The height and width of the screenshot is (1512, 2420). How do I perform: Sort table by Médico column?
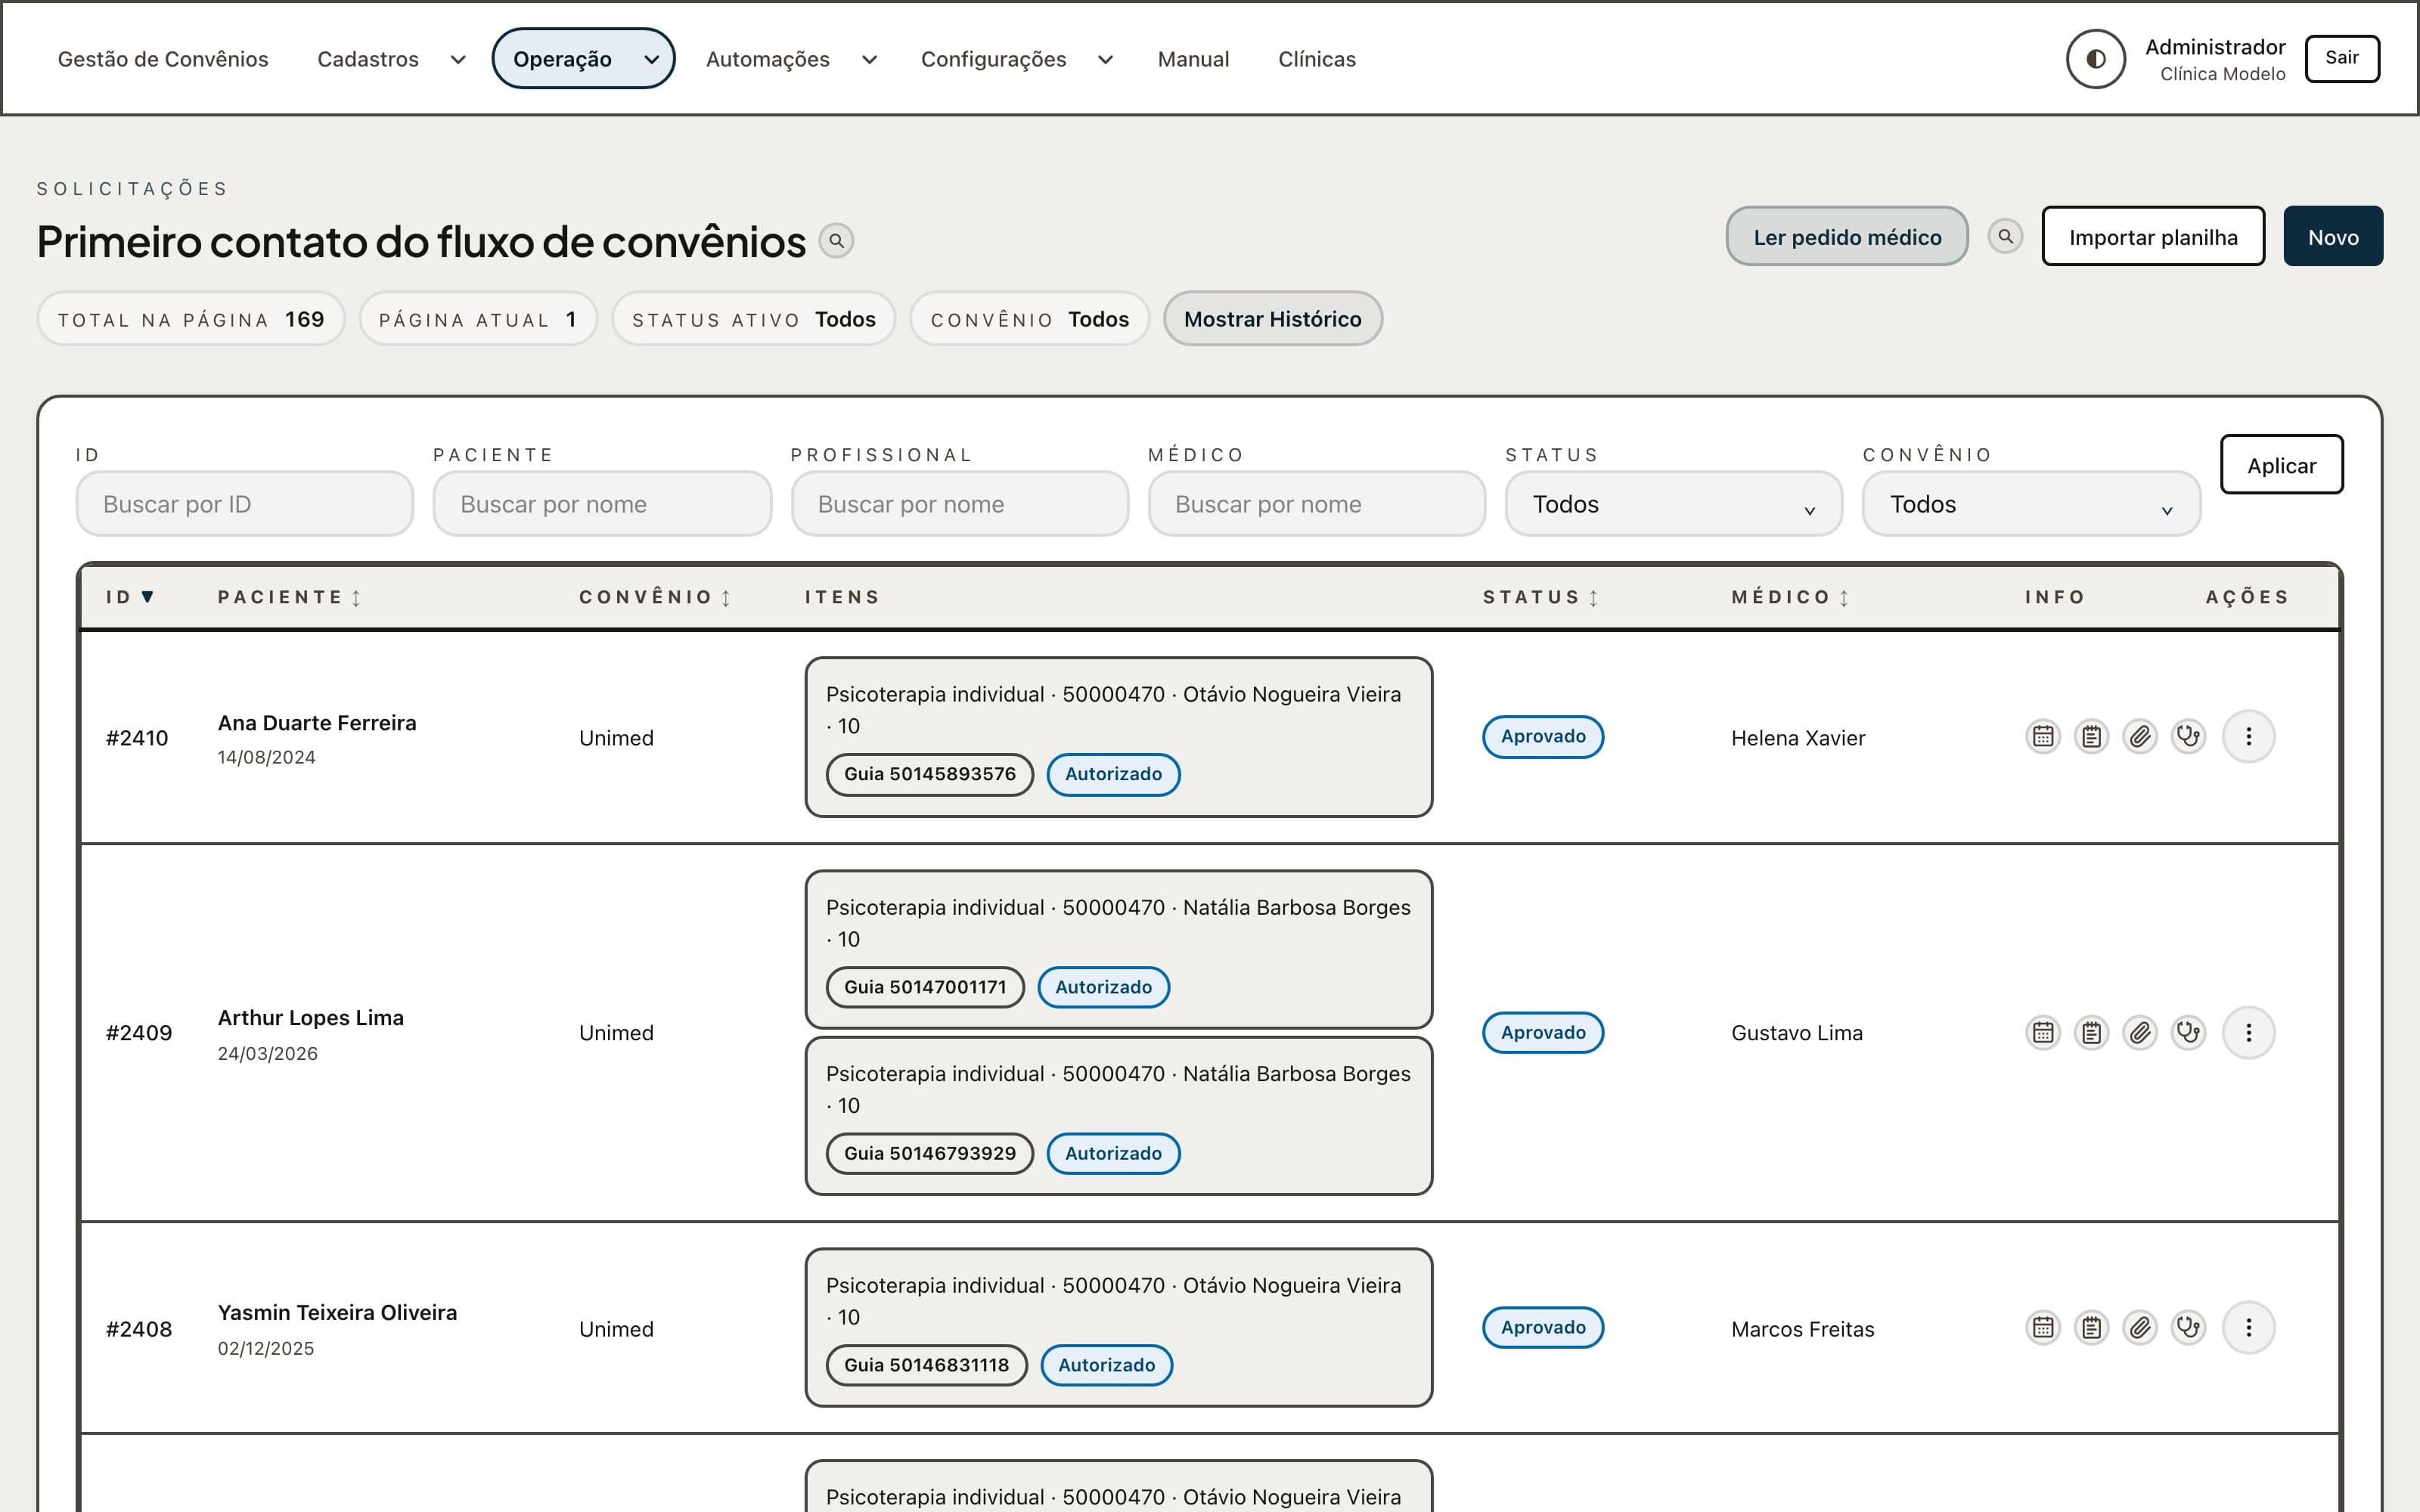pyautogui.click(x=1790, y=597)
